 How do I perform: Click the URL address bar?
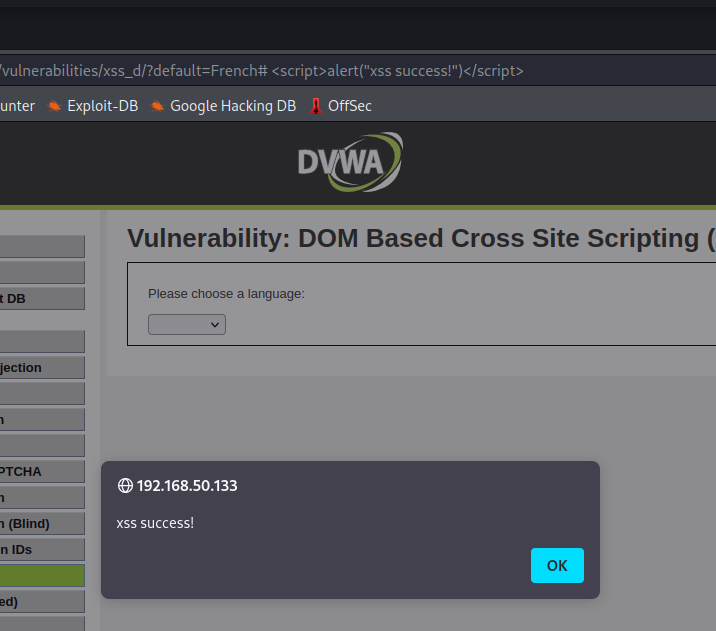(x=358, y=71)
